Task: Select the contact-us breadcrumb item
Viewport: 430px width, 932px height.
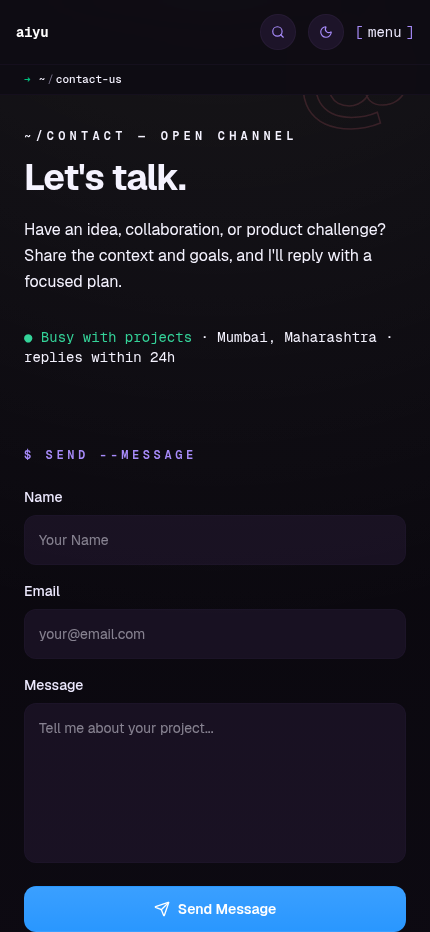Action: point(89,79)
